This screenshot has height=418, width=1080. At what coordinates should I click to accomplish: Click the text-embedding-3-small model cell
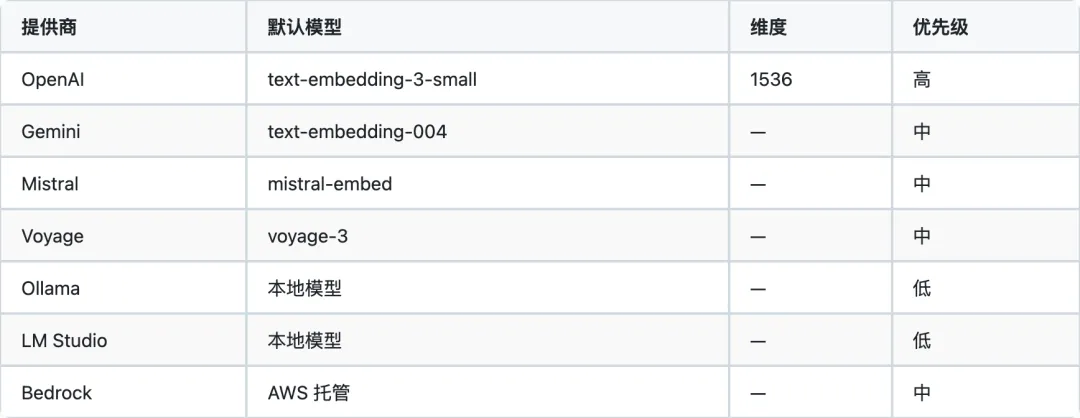pos(372,79)
